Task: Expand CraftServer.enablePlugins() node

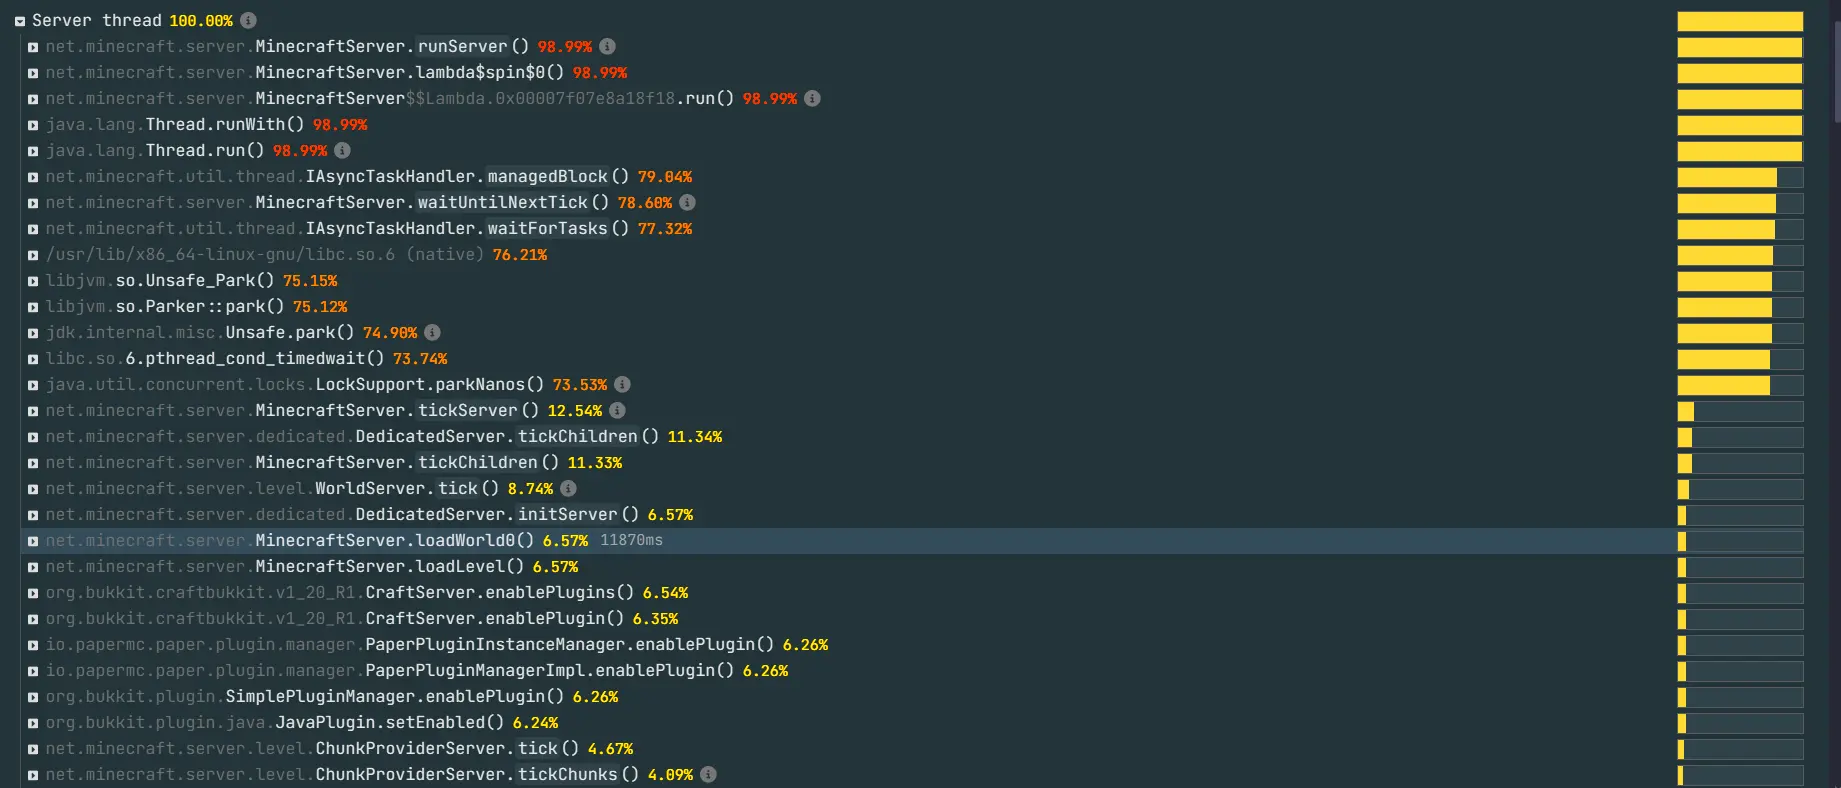Action: click(33, 593)
